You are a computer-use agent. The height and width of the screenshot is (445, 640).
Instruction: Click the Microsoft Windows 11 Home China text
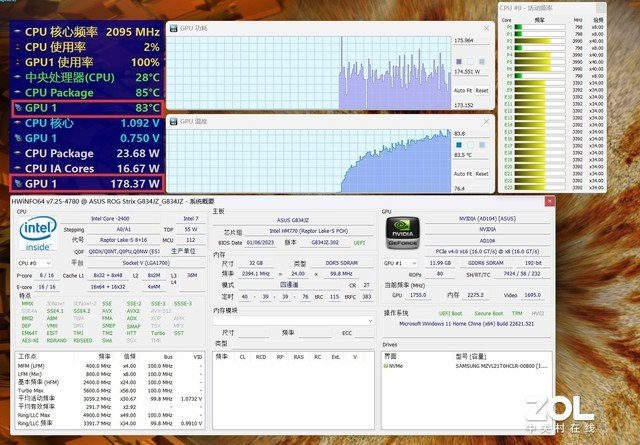pos(466,324)
